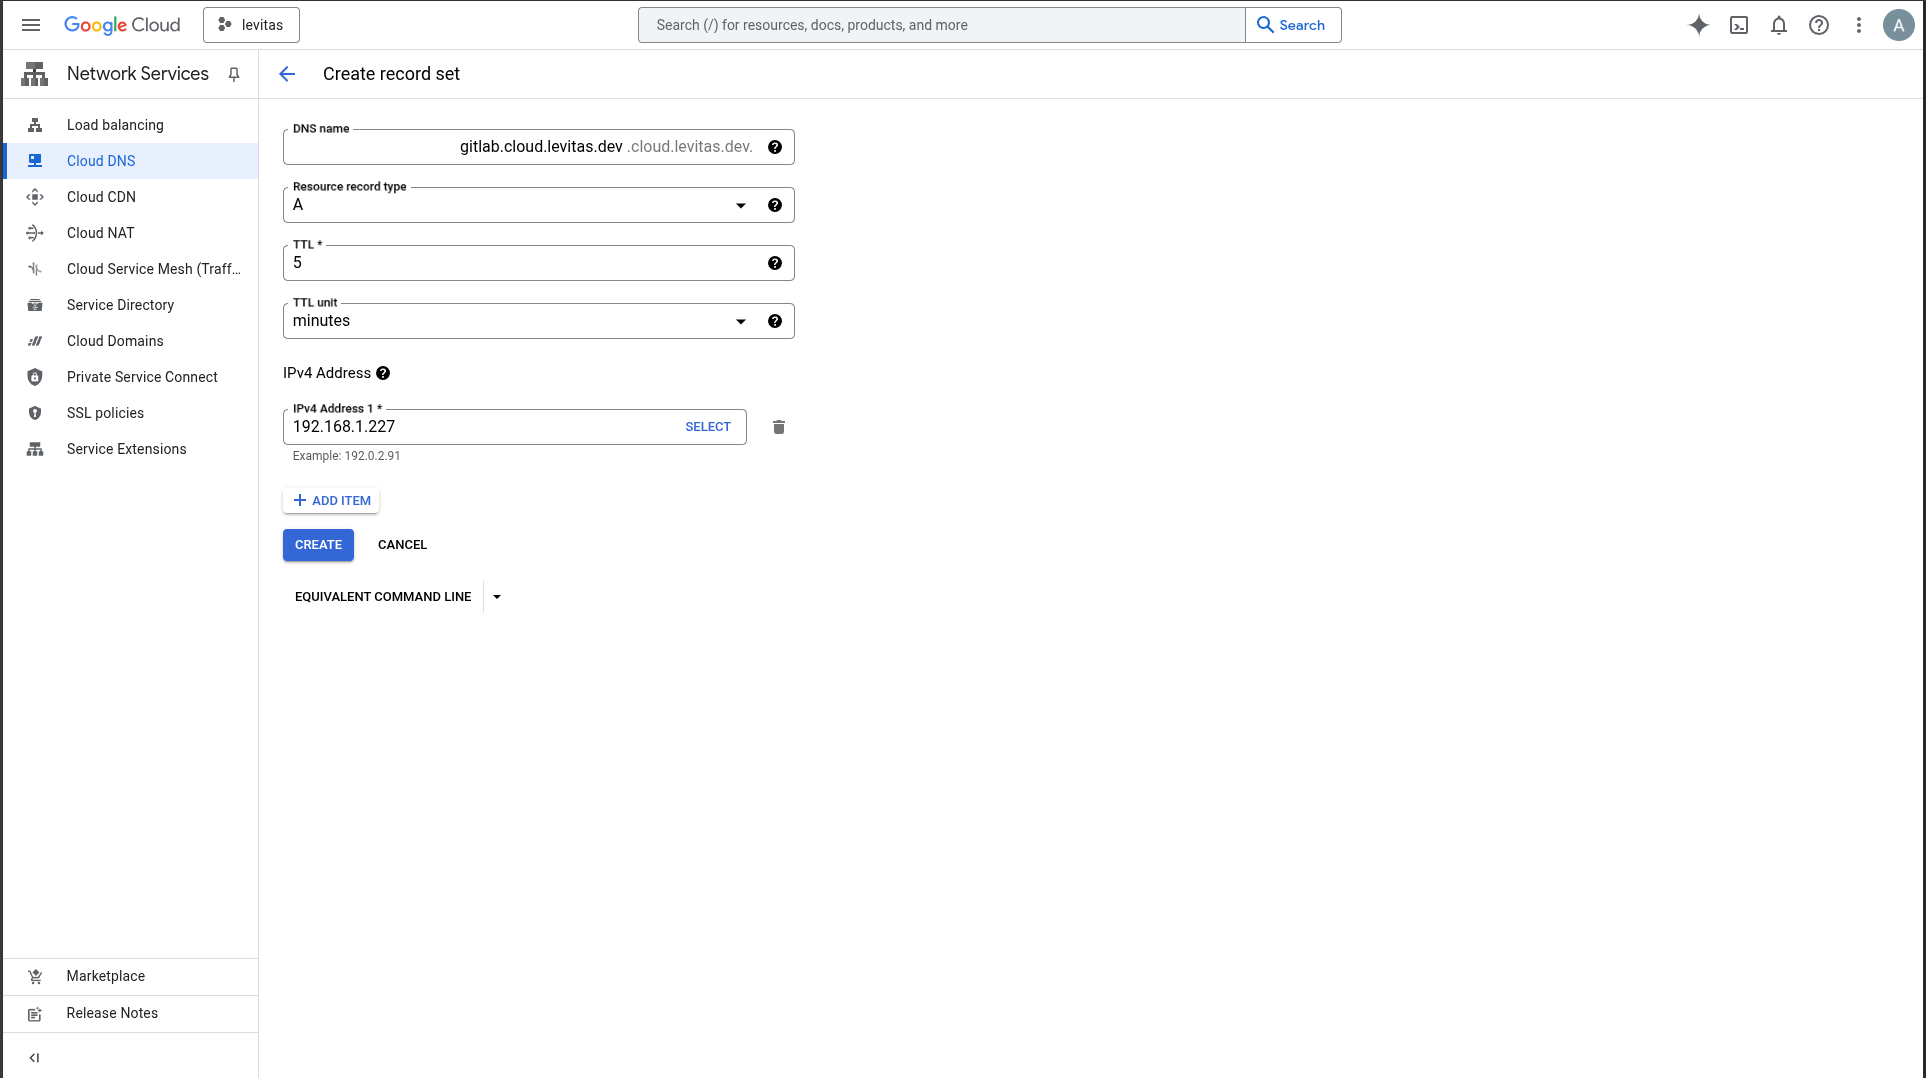This screenshot has width=1926, height=1078.
Task: Open the main navigation hamburger menu
Action: [x=31, y=25]
